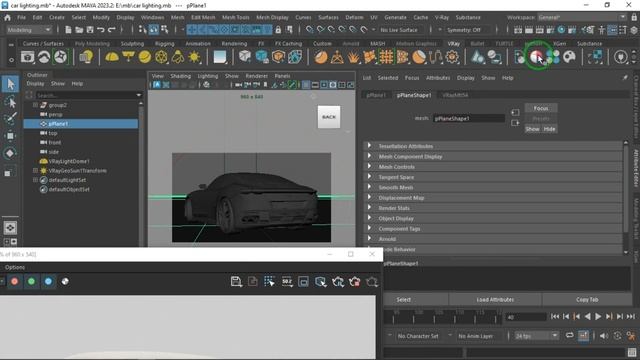Click the undo arrow in status line
Viewport: 640px width, 360px height.
100,30
